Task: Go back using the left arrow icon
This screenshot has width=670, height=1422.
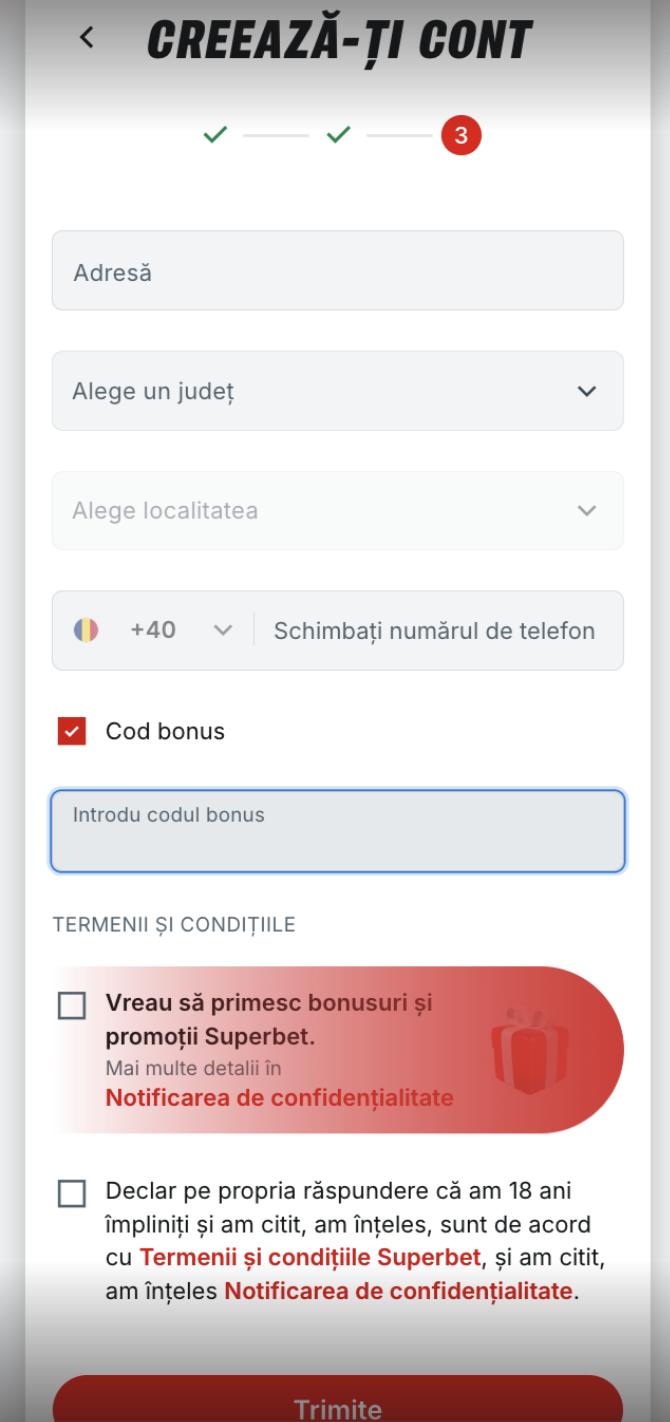Action: tap(87, 38)
